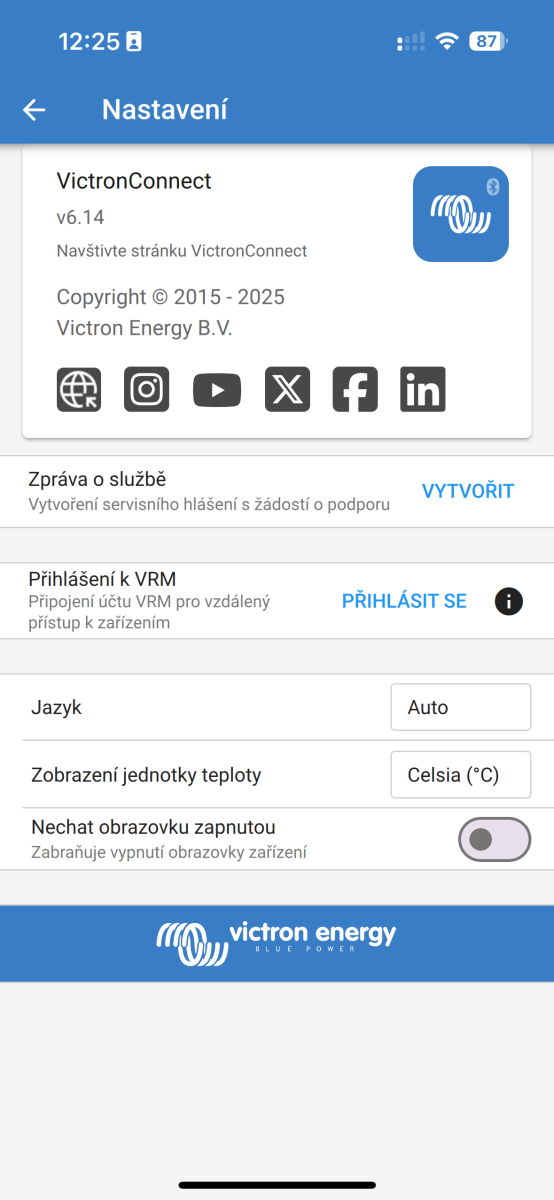
Task: Tap the VictronConnect app logo
Action: 461,214
